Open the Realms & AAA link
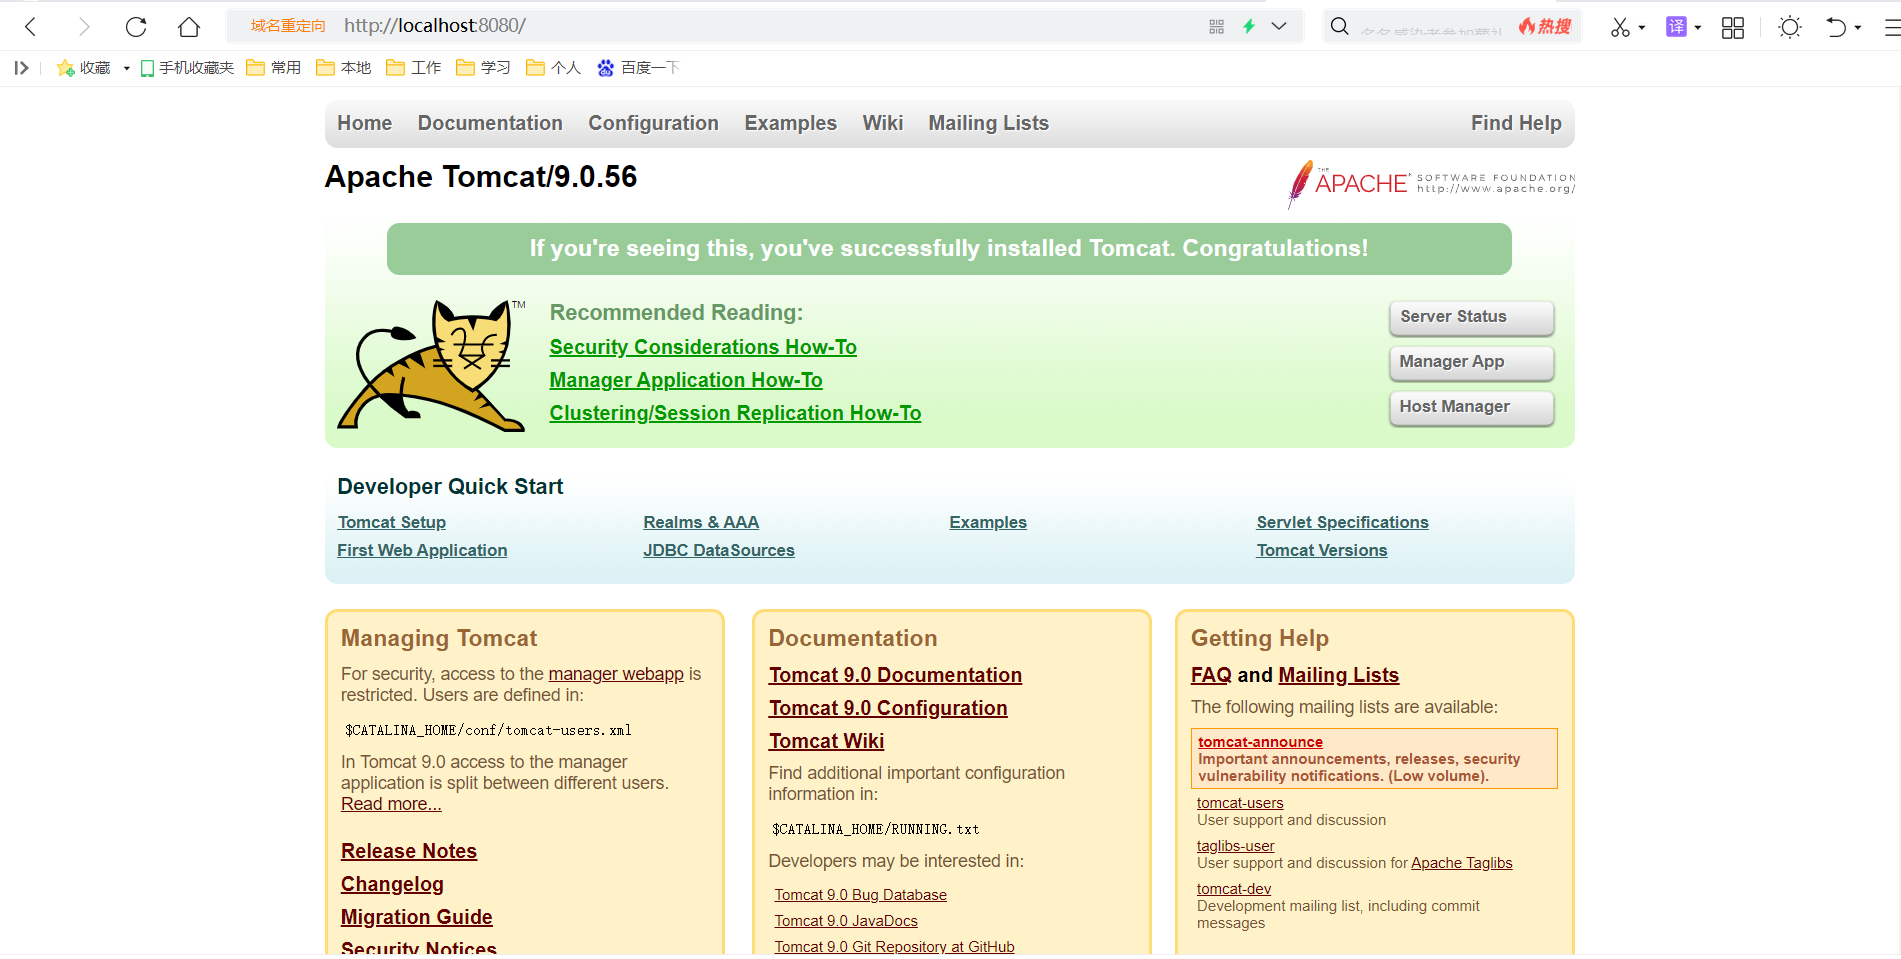 tap(701, 522)
